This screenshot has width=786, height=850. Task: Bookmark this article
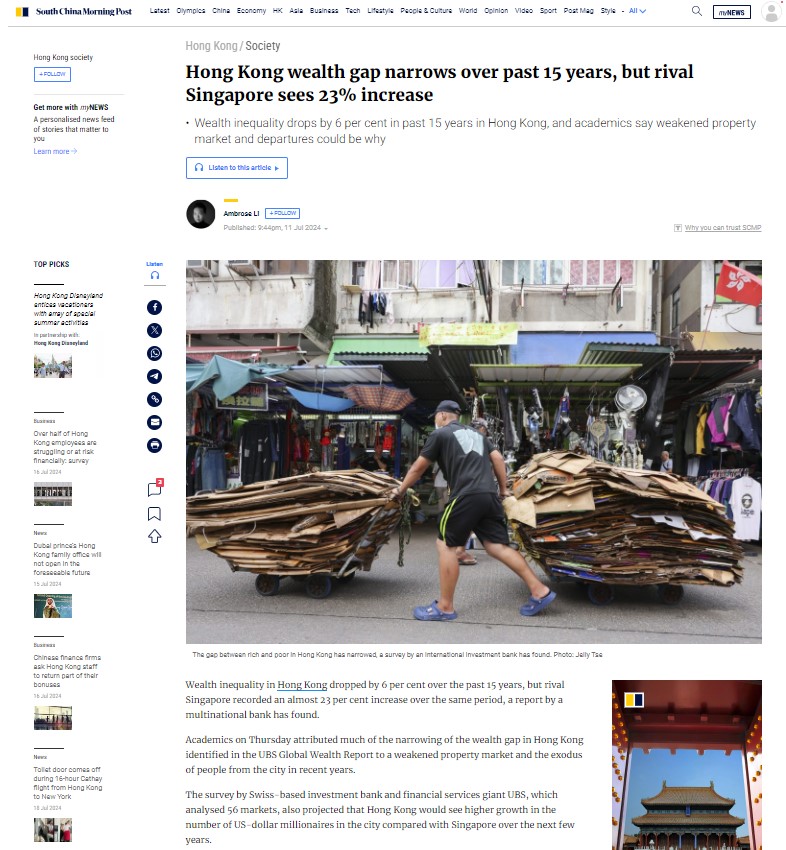click(154, 513)
